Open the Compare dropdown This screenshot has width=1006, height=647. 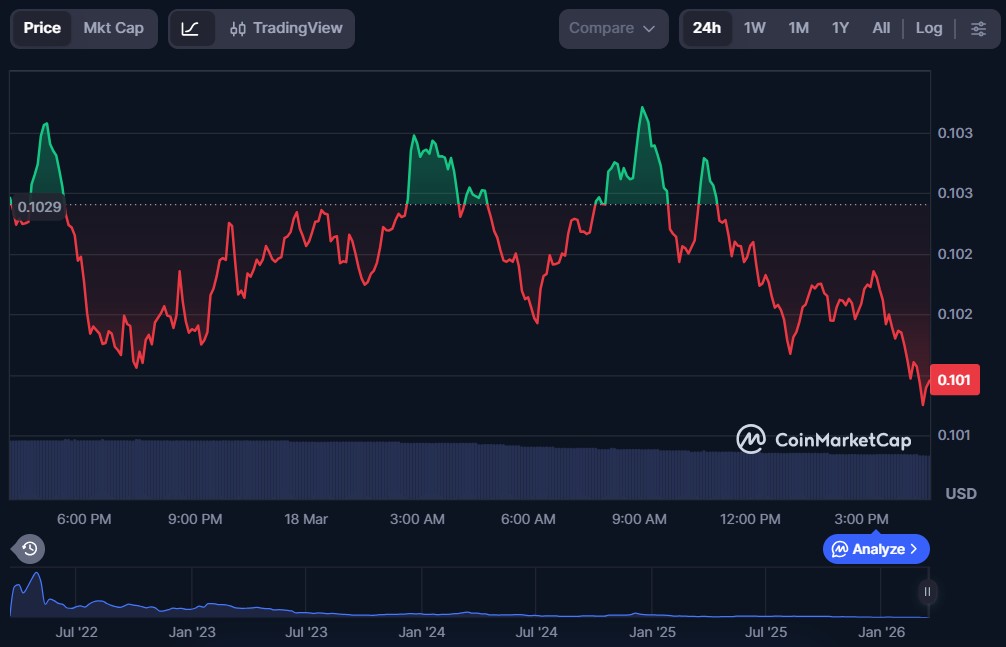(x=612, y=29)
